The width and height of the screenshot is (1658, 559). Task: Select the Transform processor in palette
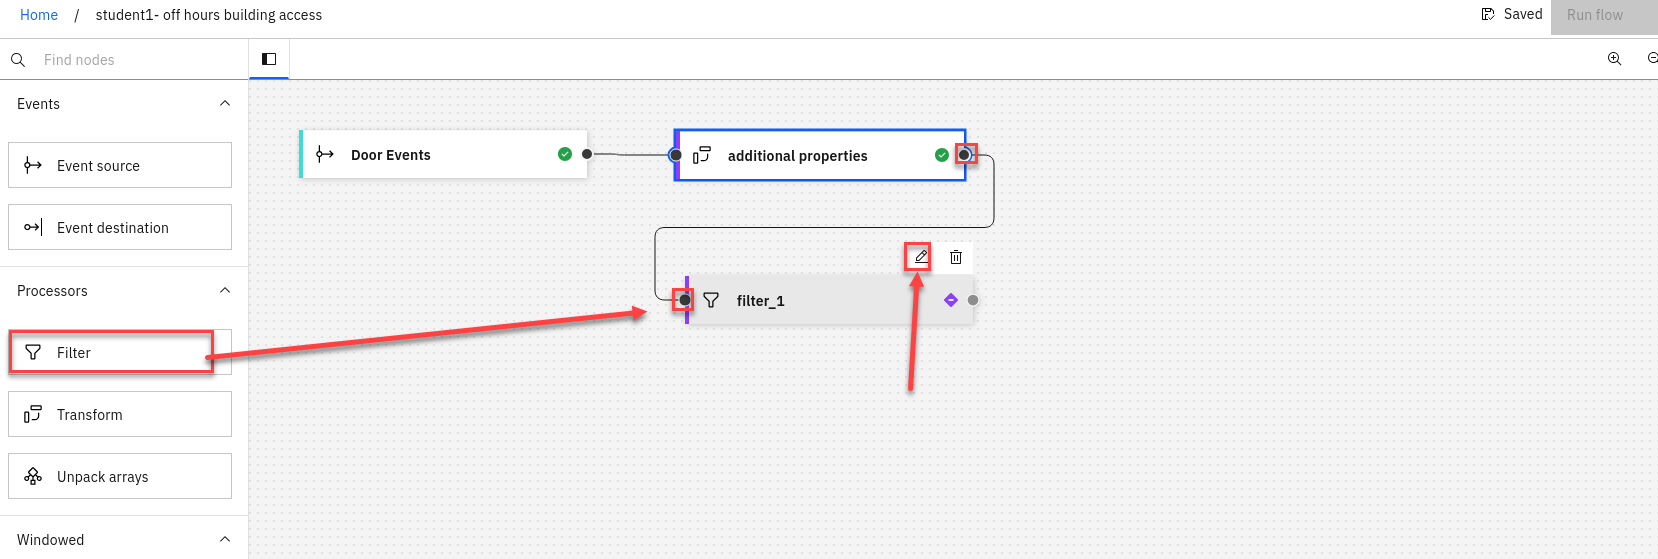click(120, 414)
